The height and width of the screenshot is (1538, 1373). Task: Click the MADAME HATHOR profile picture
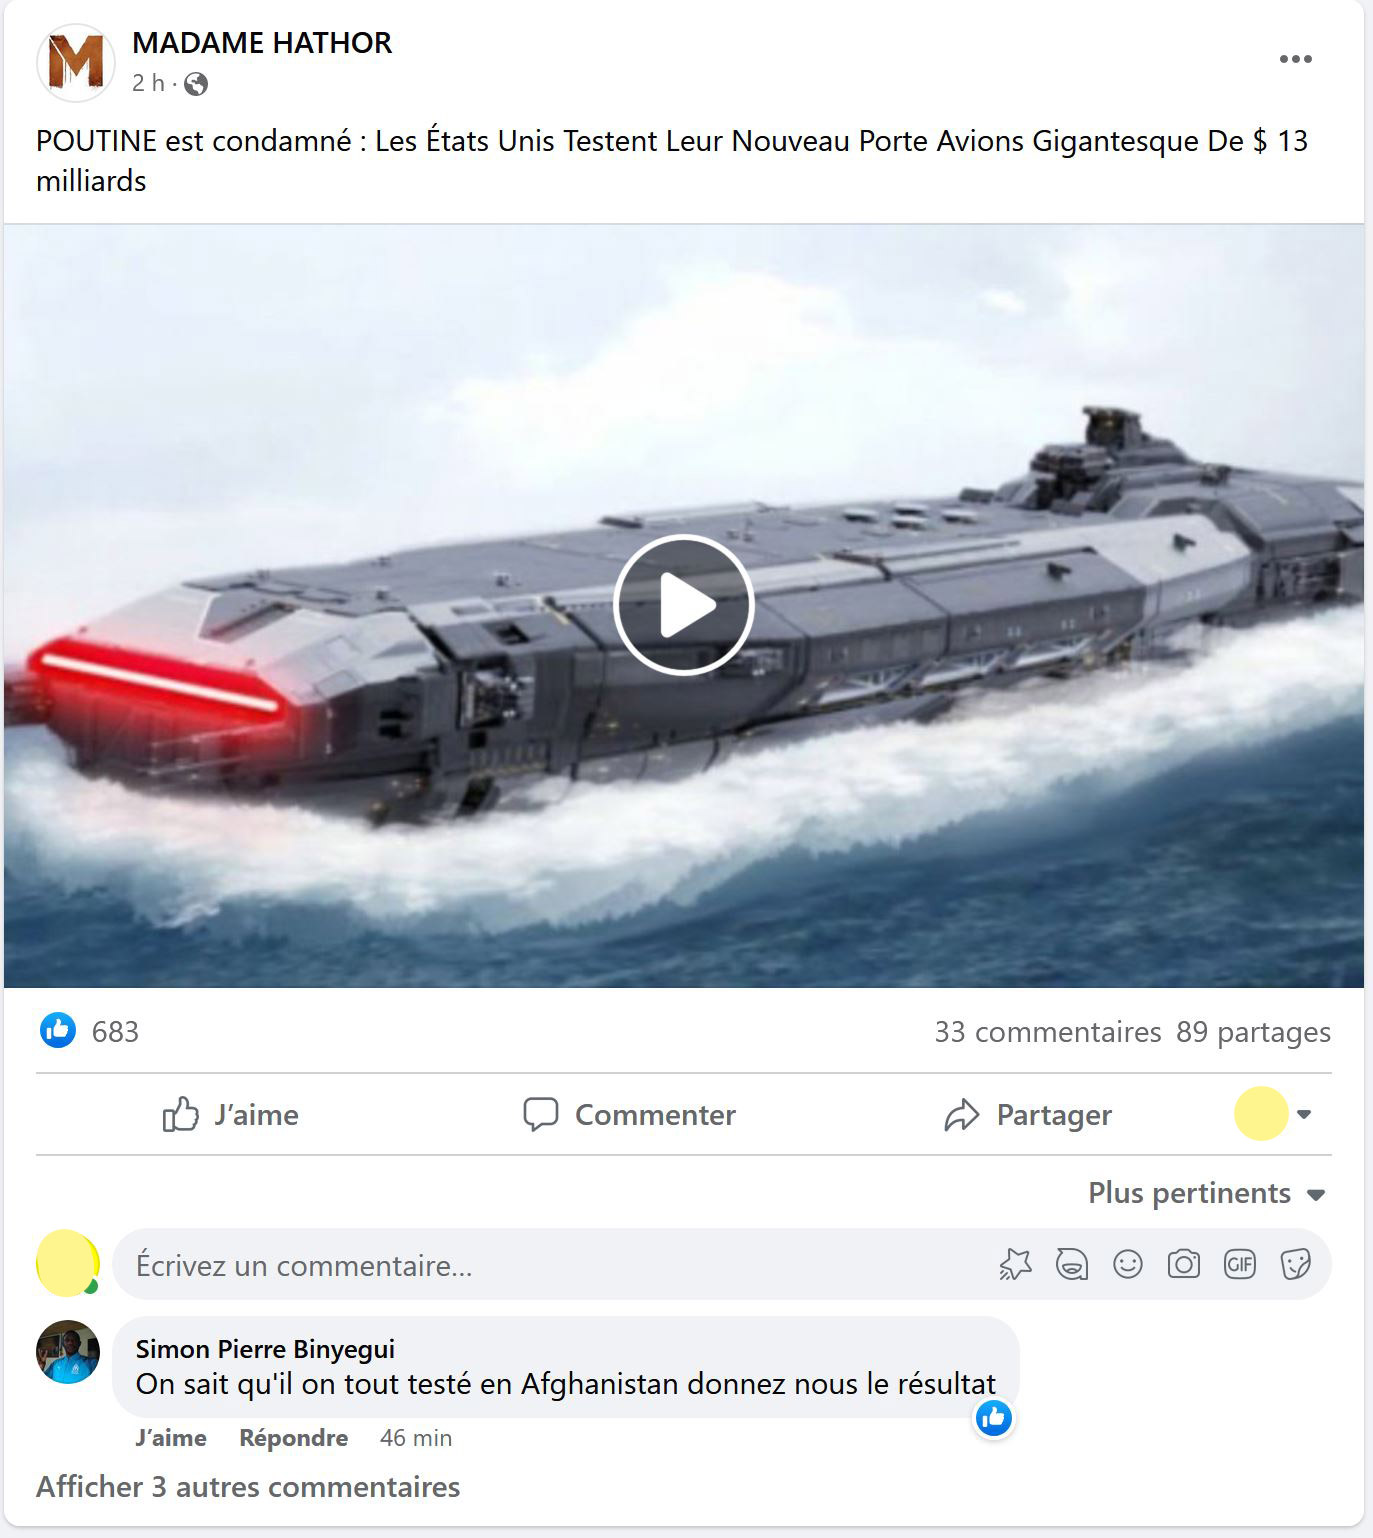pos(76,62)
